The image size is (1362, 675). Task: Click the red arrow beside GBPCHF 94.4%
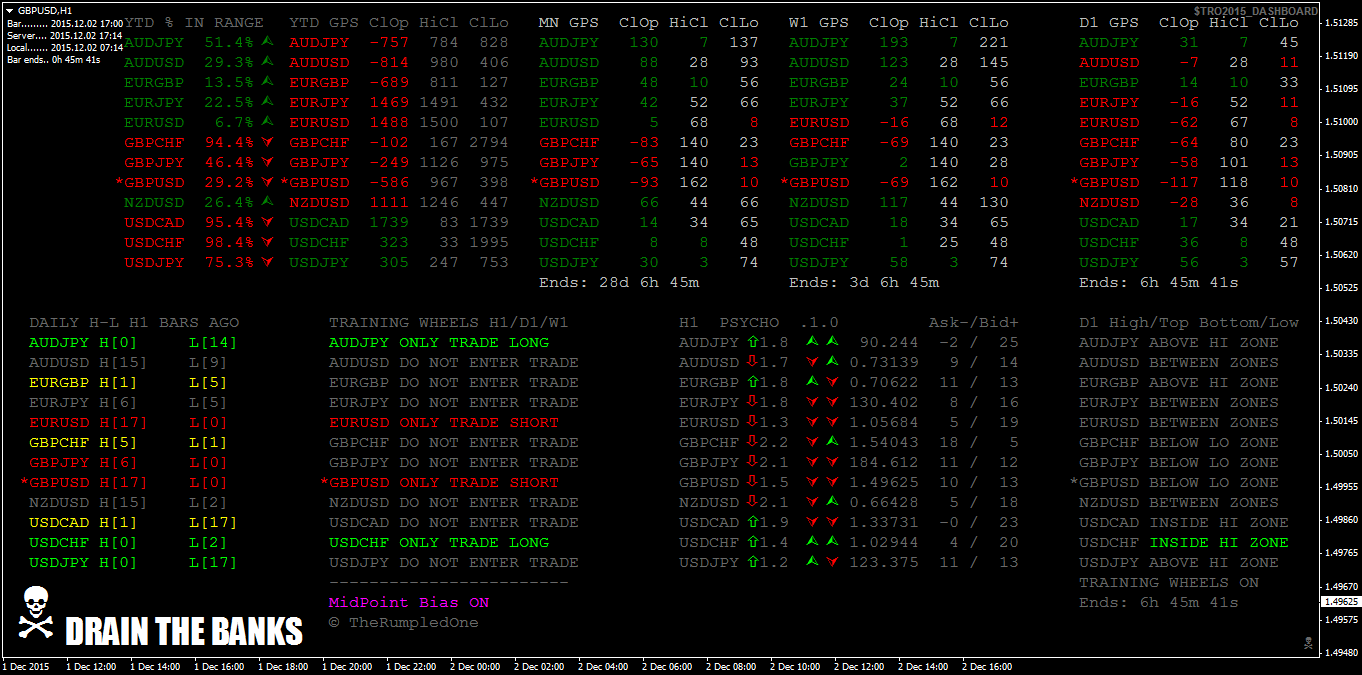(267, 142)
